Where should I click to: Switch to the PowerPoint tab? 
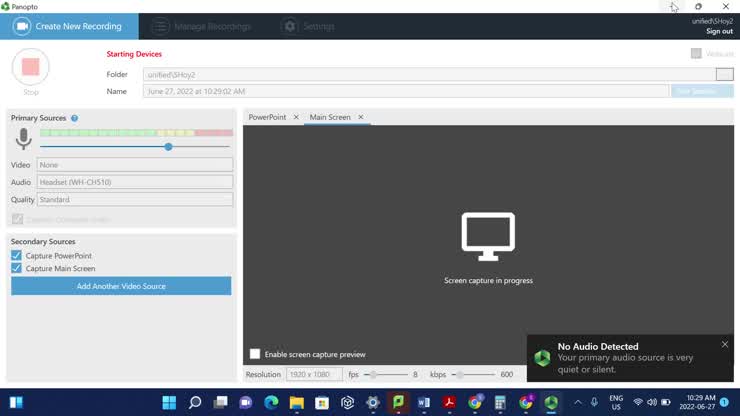(x=267, y=117)
